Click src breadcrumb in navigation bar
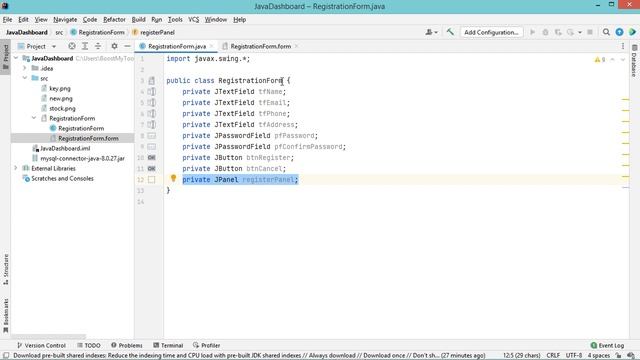This screenshot has width=640, height=360. point(59,32)
